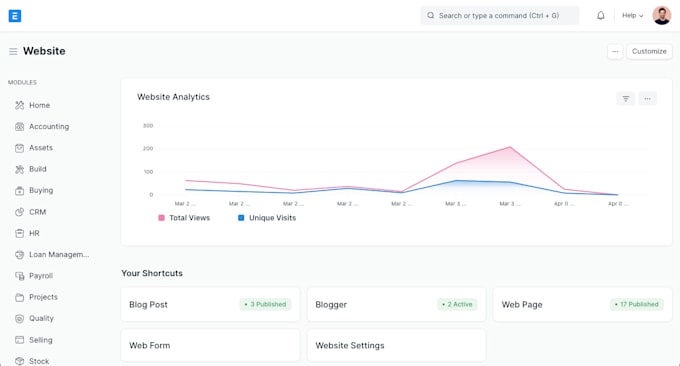
Task: Open page options ellipsis beside Customize
Action: click(x=615, y=51)
